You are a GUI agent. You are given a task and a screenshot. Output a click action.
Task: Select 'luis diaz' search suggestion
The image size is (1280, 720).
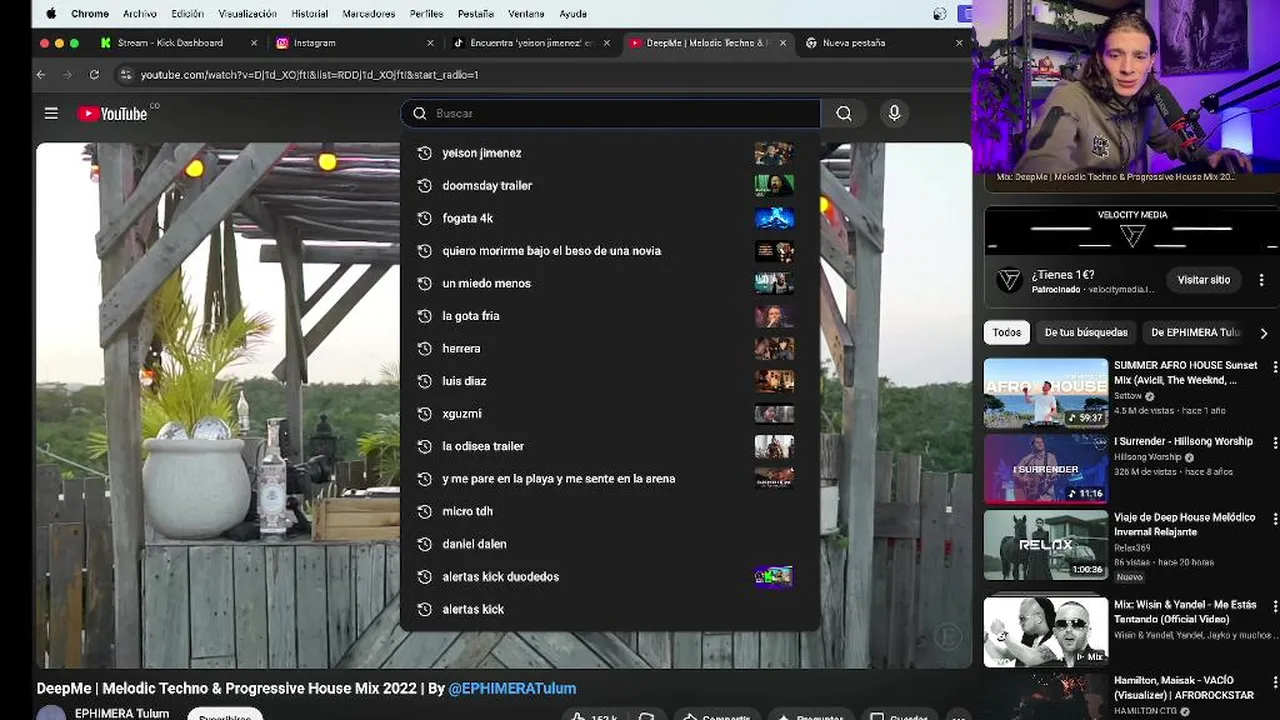coord(609,381)
